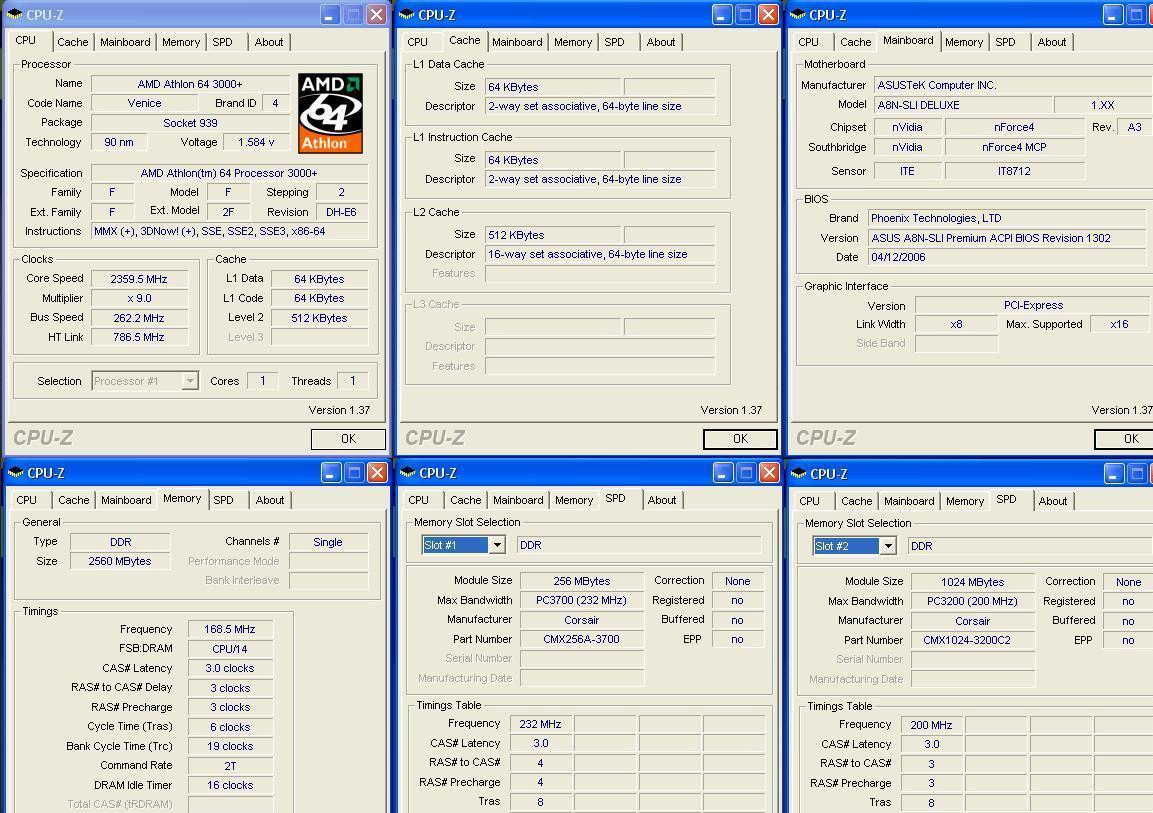Viewport: 1153px width, 813px height.
Task: Click the AMD Athlon 64 logo
Action: point(330,113)
